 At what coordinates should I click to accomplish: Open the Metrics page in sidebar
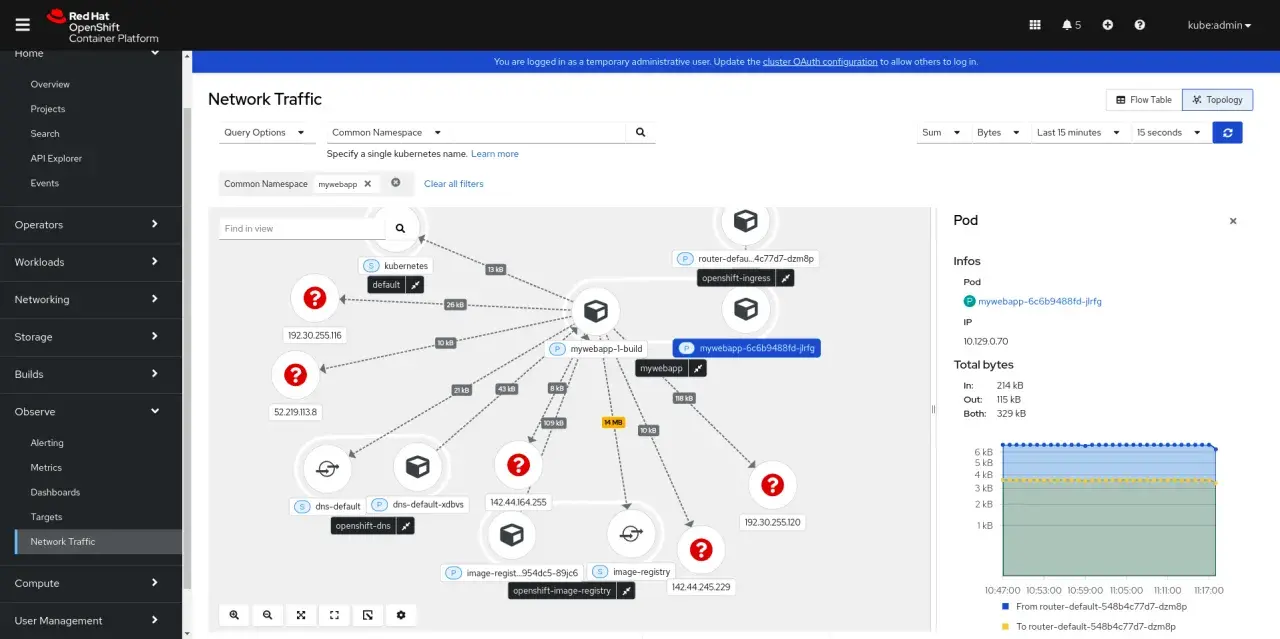coord(46,468)
